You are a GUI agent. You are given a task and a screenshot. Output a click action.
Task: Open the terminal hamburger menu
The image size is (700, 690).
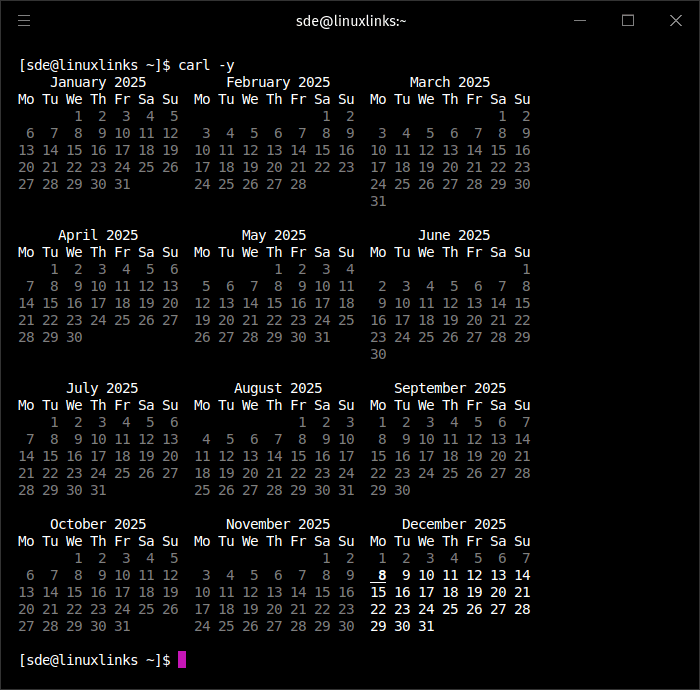point(24,20)
